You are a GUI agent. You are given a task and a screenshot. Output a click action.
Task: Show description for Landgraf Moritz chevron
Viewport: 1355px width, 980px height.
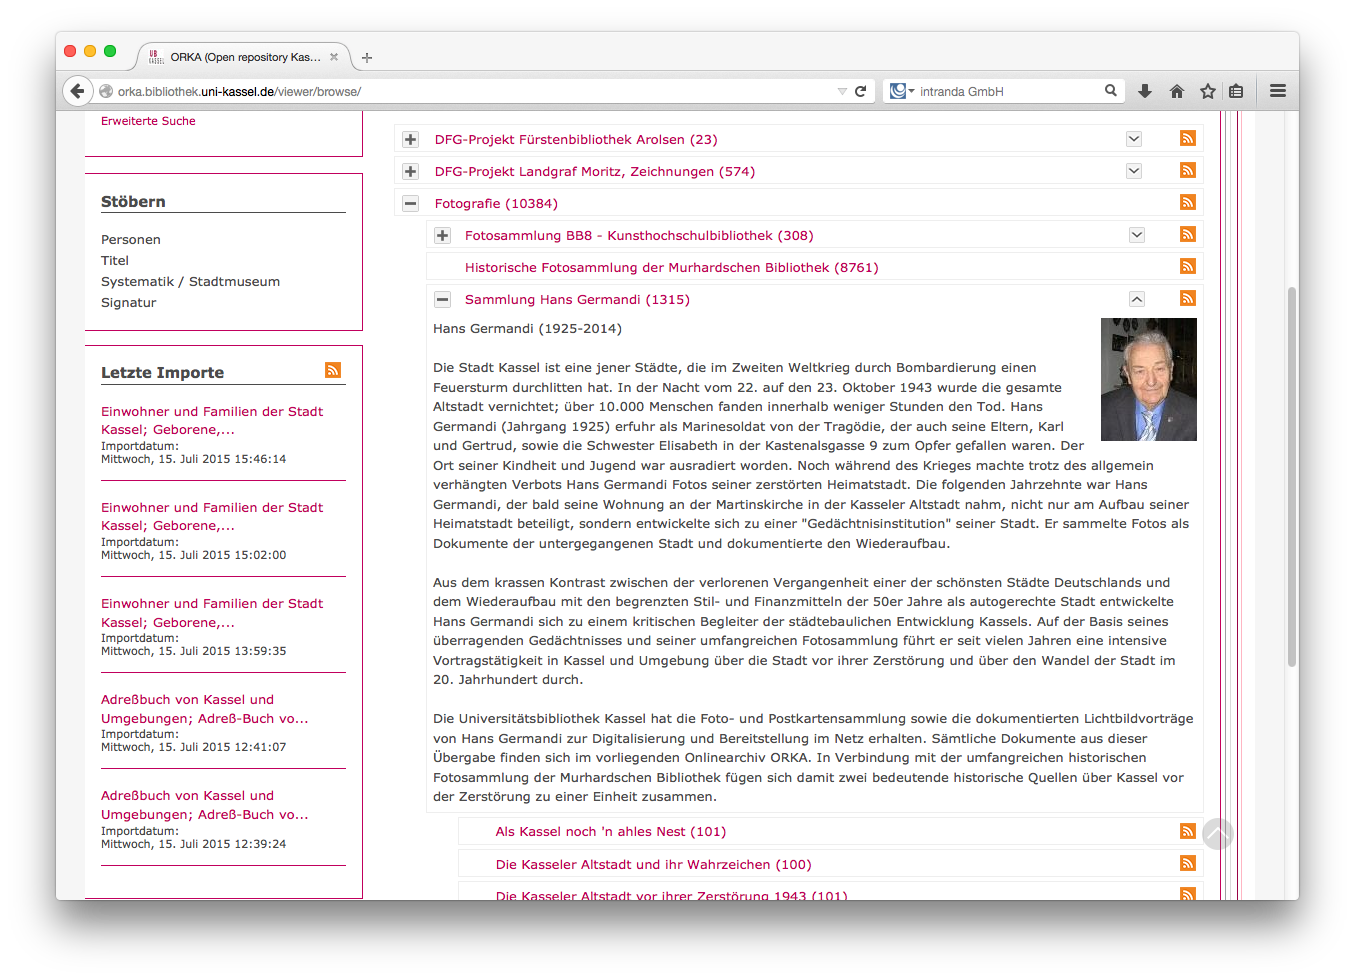pyautogui.click(x=1134, y=171)
